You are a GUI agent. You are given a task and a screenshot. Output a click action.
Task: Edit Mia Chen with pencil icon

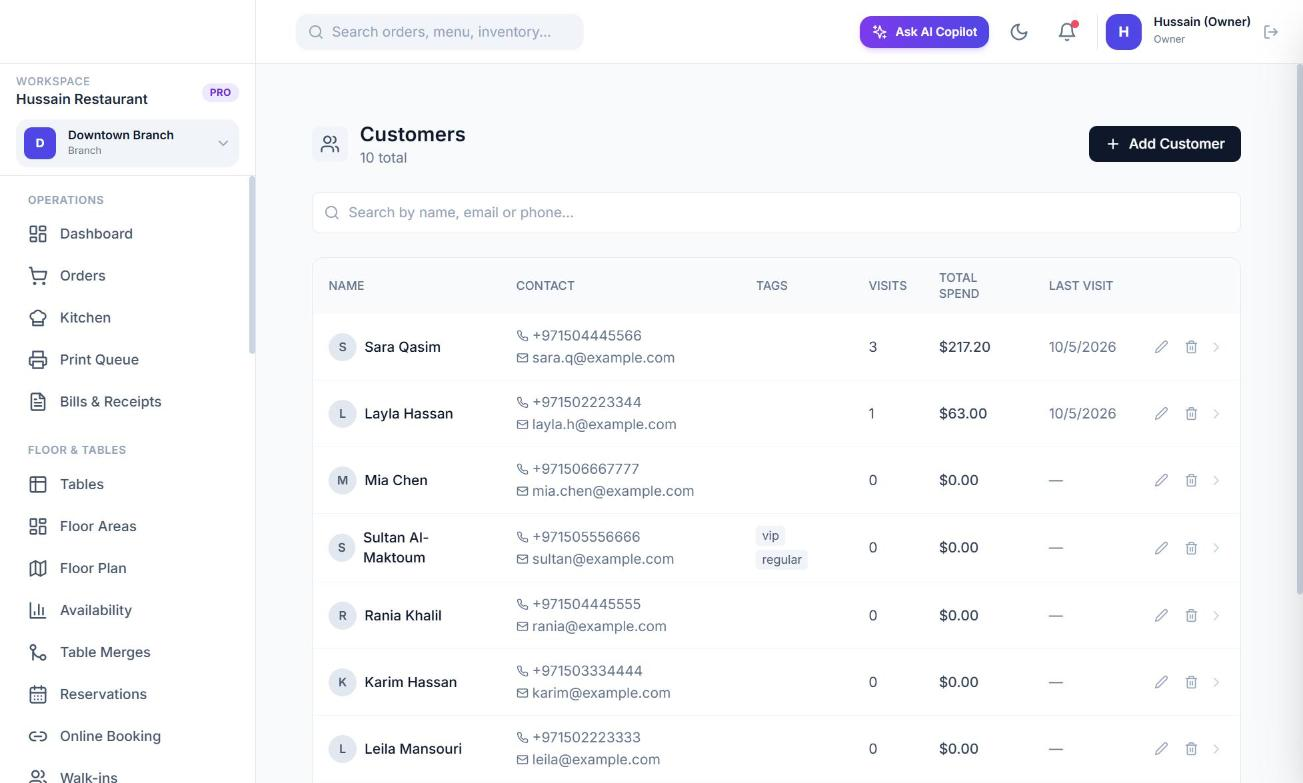(x=1161, y=481)
